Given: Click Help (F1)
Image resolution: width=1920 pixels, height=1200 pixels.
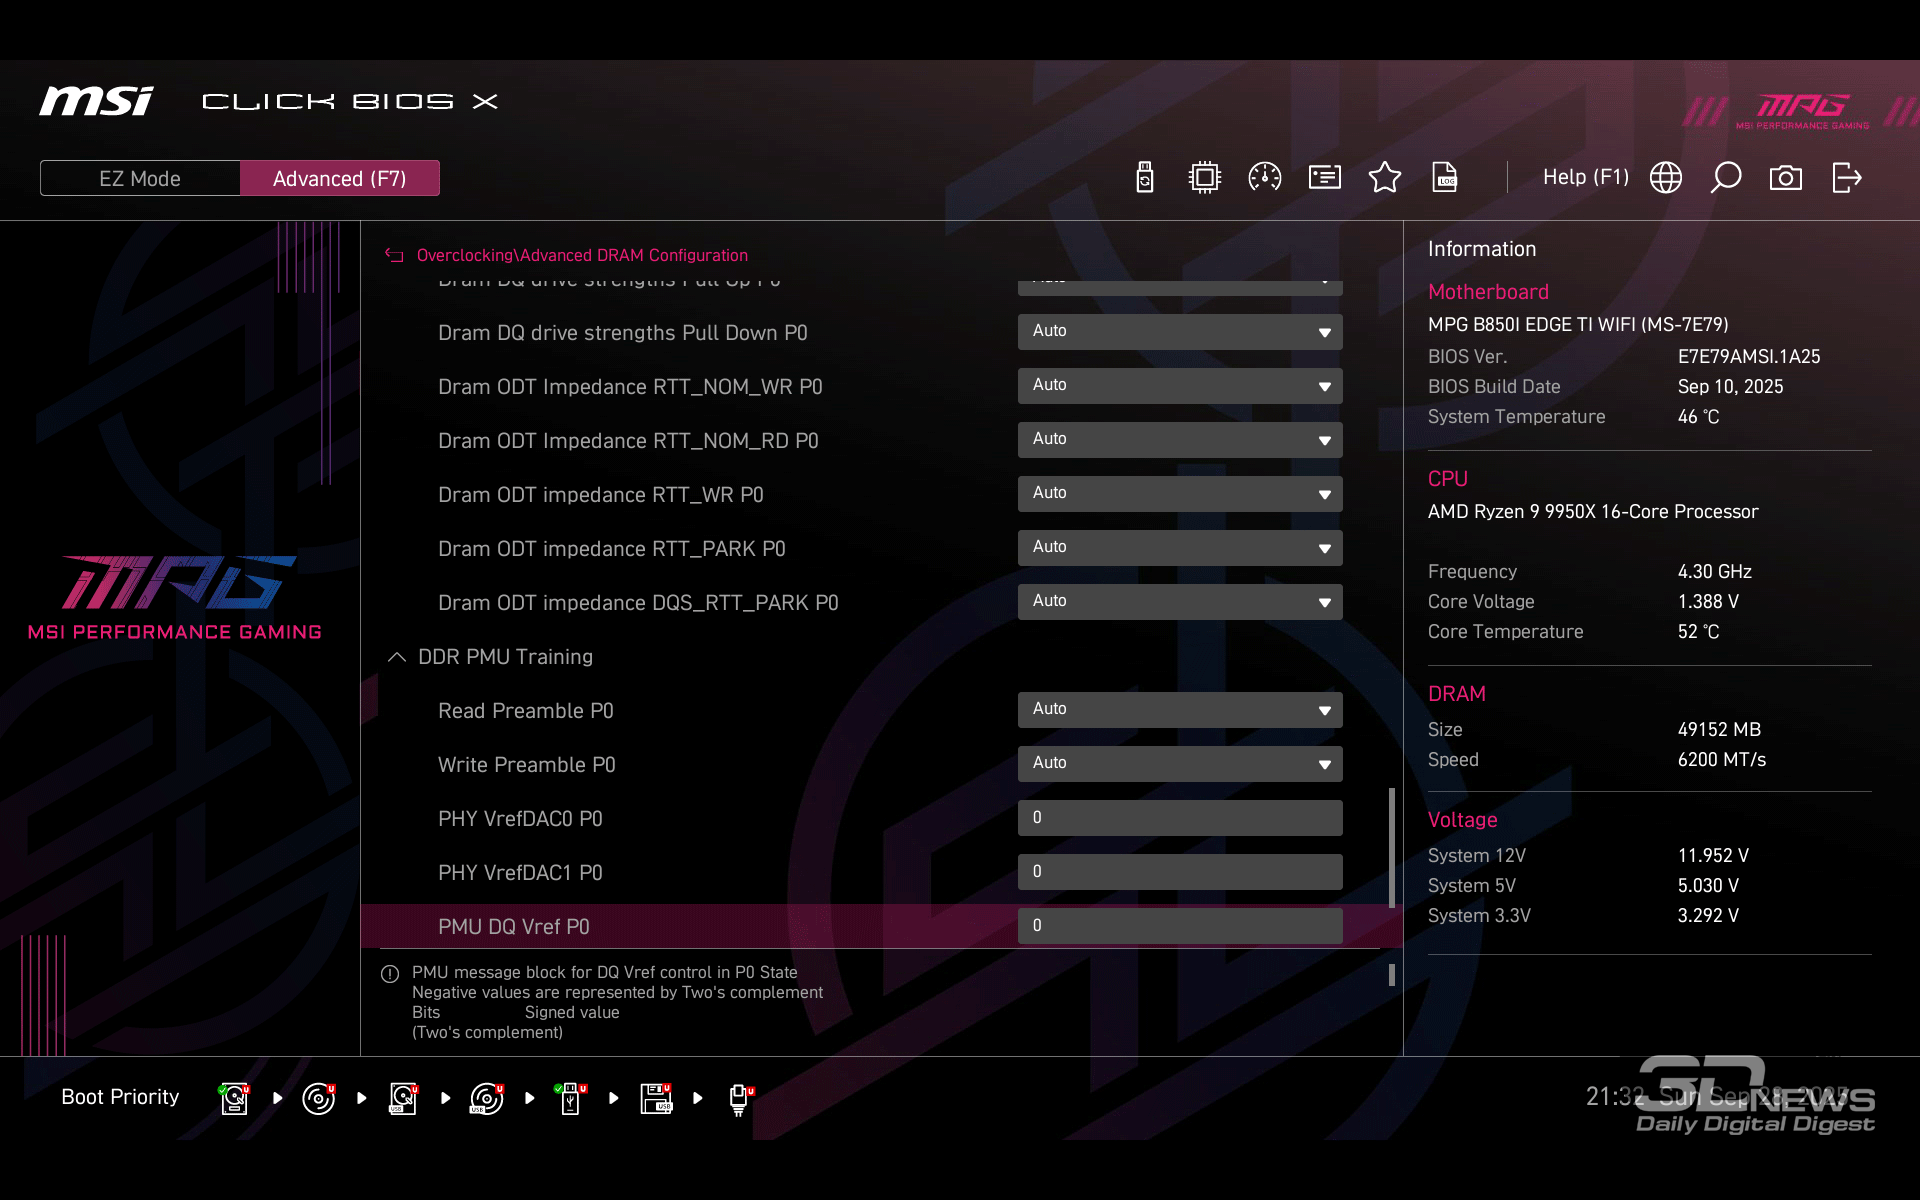Looking at the screenshot, I should [x=1585, y=178].
